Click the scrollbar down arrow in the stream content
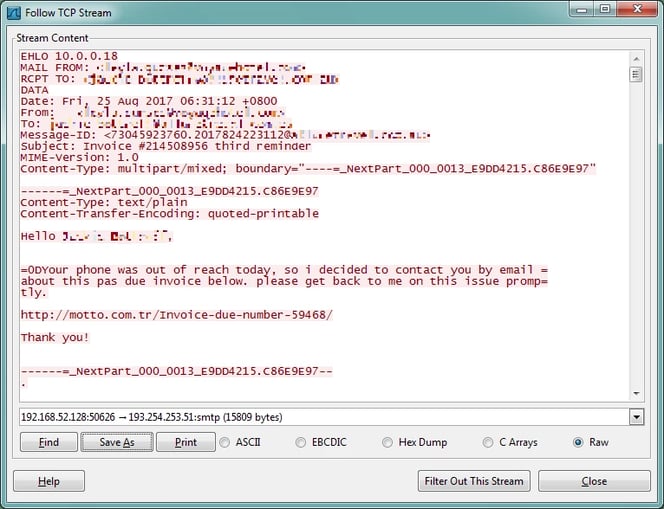Image resolution: width=664 pixels, height=509 pixels. pos(636,393)
